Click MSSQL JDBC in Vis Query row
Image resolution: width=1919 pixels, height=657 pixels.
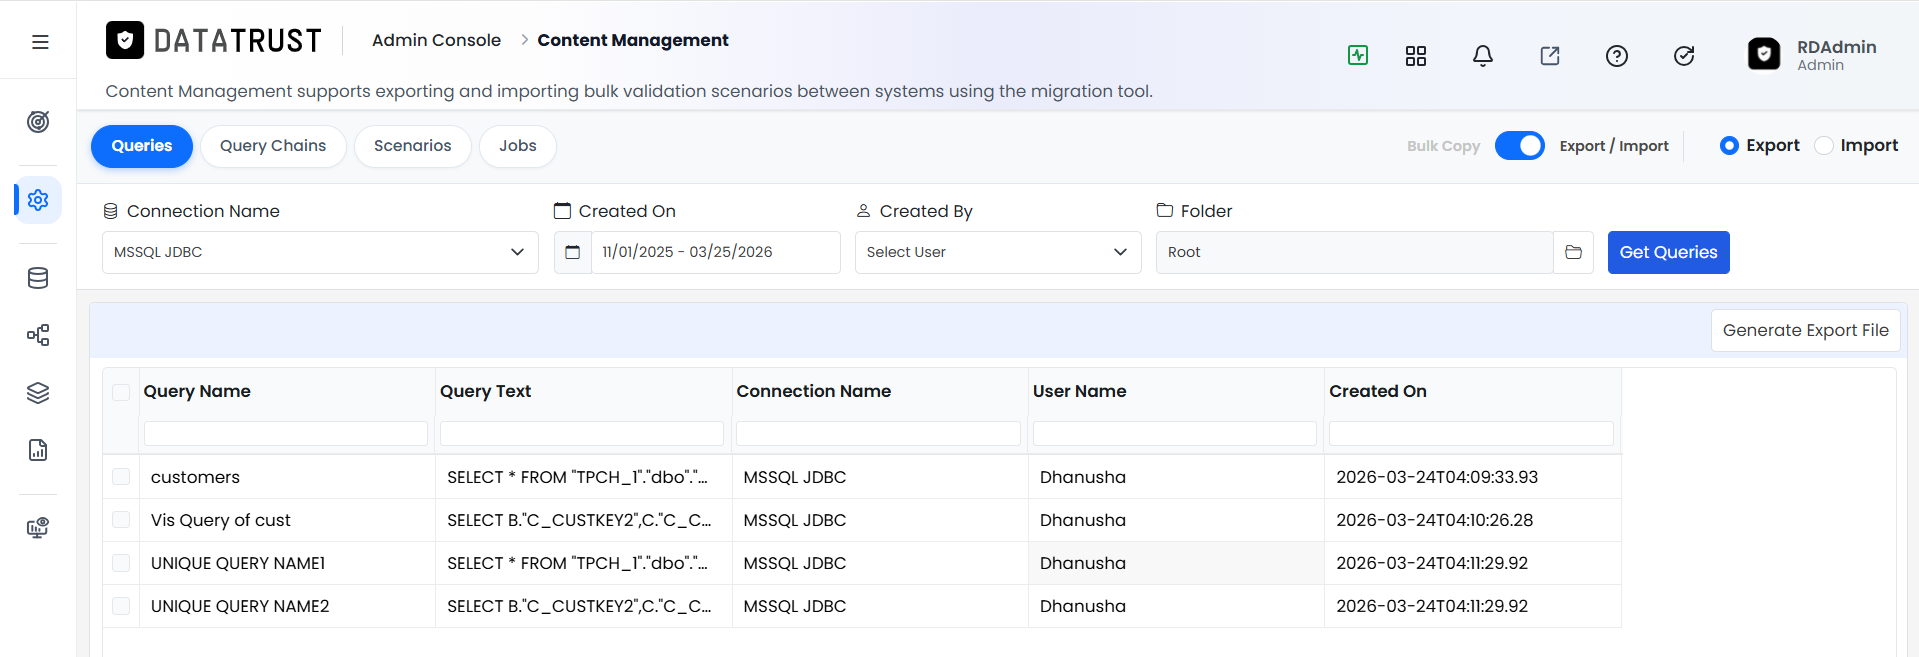click(x=794, y=520)
